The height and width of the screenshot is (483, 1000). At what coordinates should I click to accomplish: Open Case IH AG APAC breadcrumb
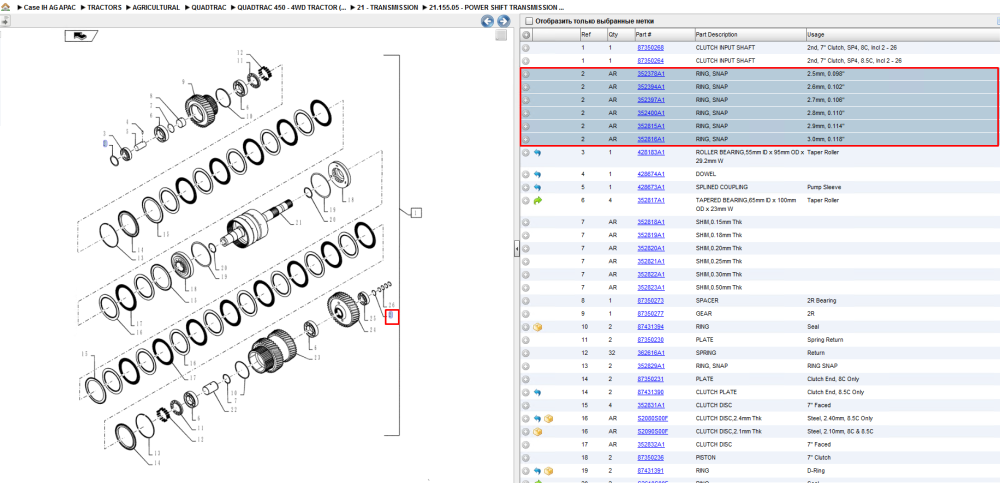[49, 7]
